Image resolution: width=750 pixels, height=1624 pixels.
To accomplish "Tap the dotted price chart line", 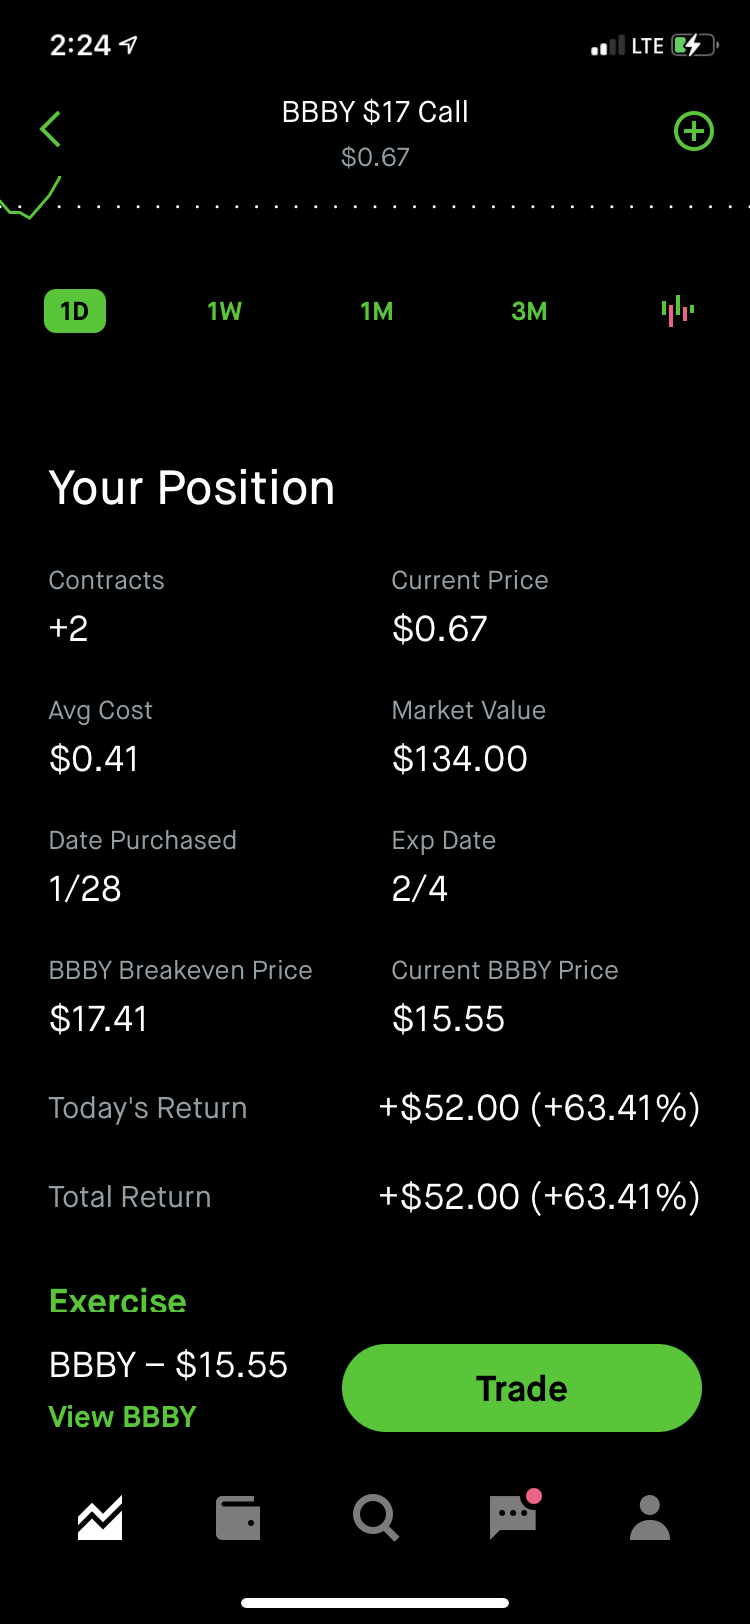I will tap(400, 207).
